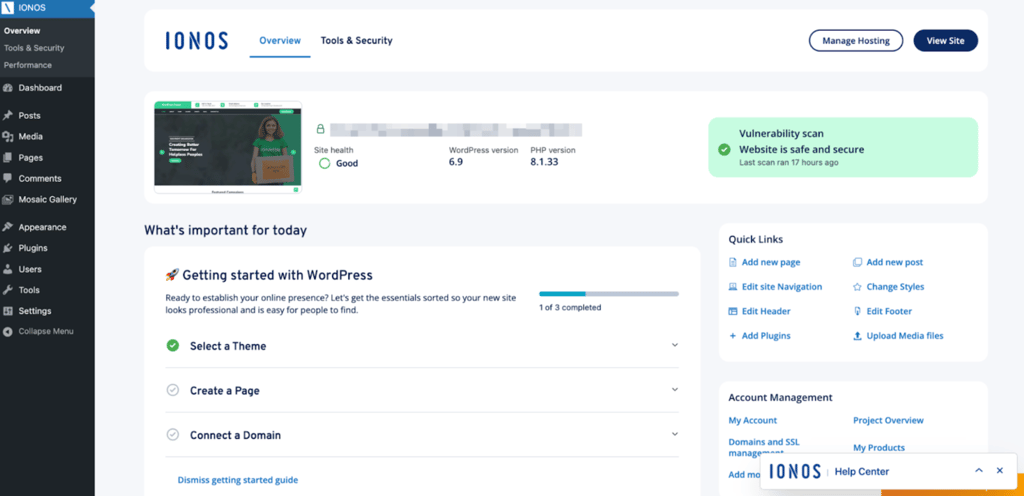The height and width of the screenshot is (496, 1024).
Task: Click the IONOS icon in the sidebar
Action: [x=8, y=10]
